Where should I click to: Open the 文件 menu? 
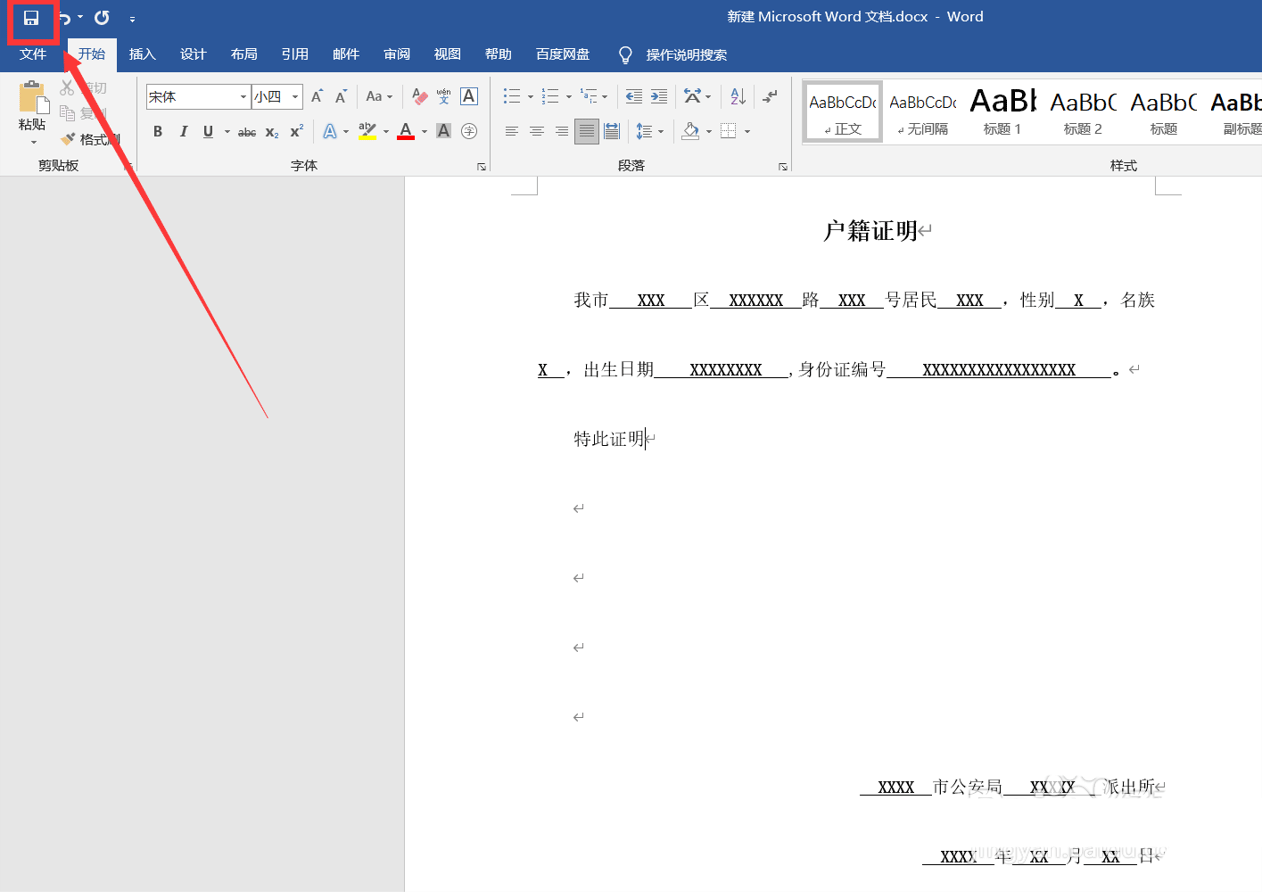pos(33,55)
